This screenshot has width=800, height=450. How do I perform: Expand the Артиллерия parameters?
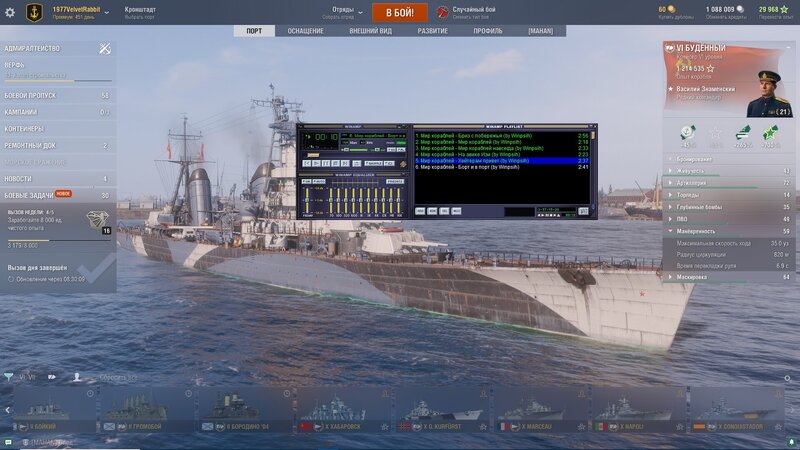[729, 183]
